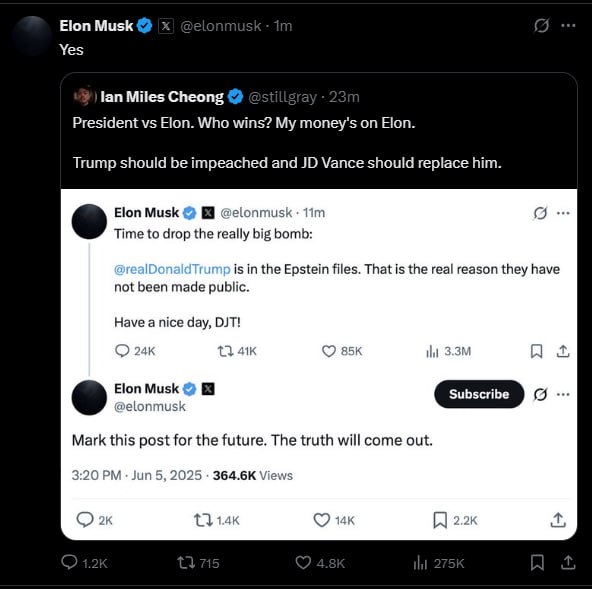
Task: Open Ian Miles Cheong profile name
Action: point(162,97)
